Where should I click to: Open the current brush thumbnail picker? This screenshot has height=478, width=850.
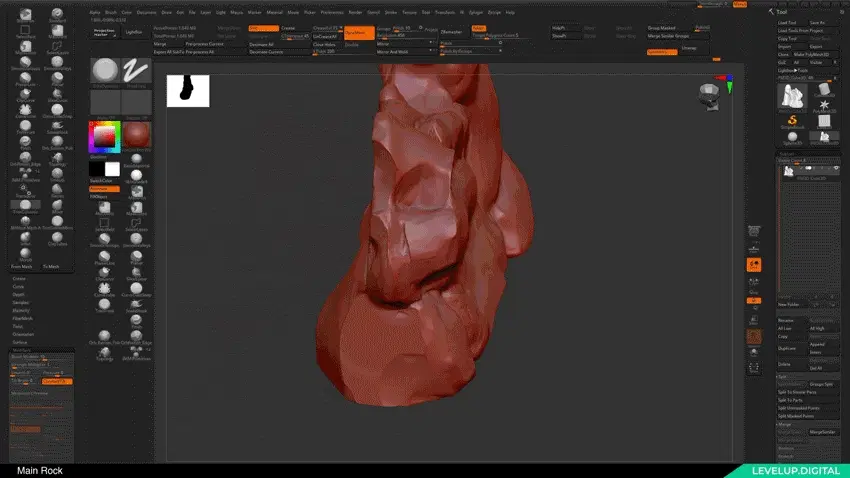[x=105, y=71]
